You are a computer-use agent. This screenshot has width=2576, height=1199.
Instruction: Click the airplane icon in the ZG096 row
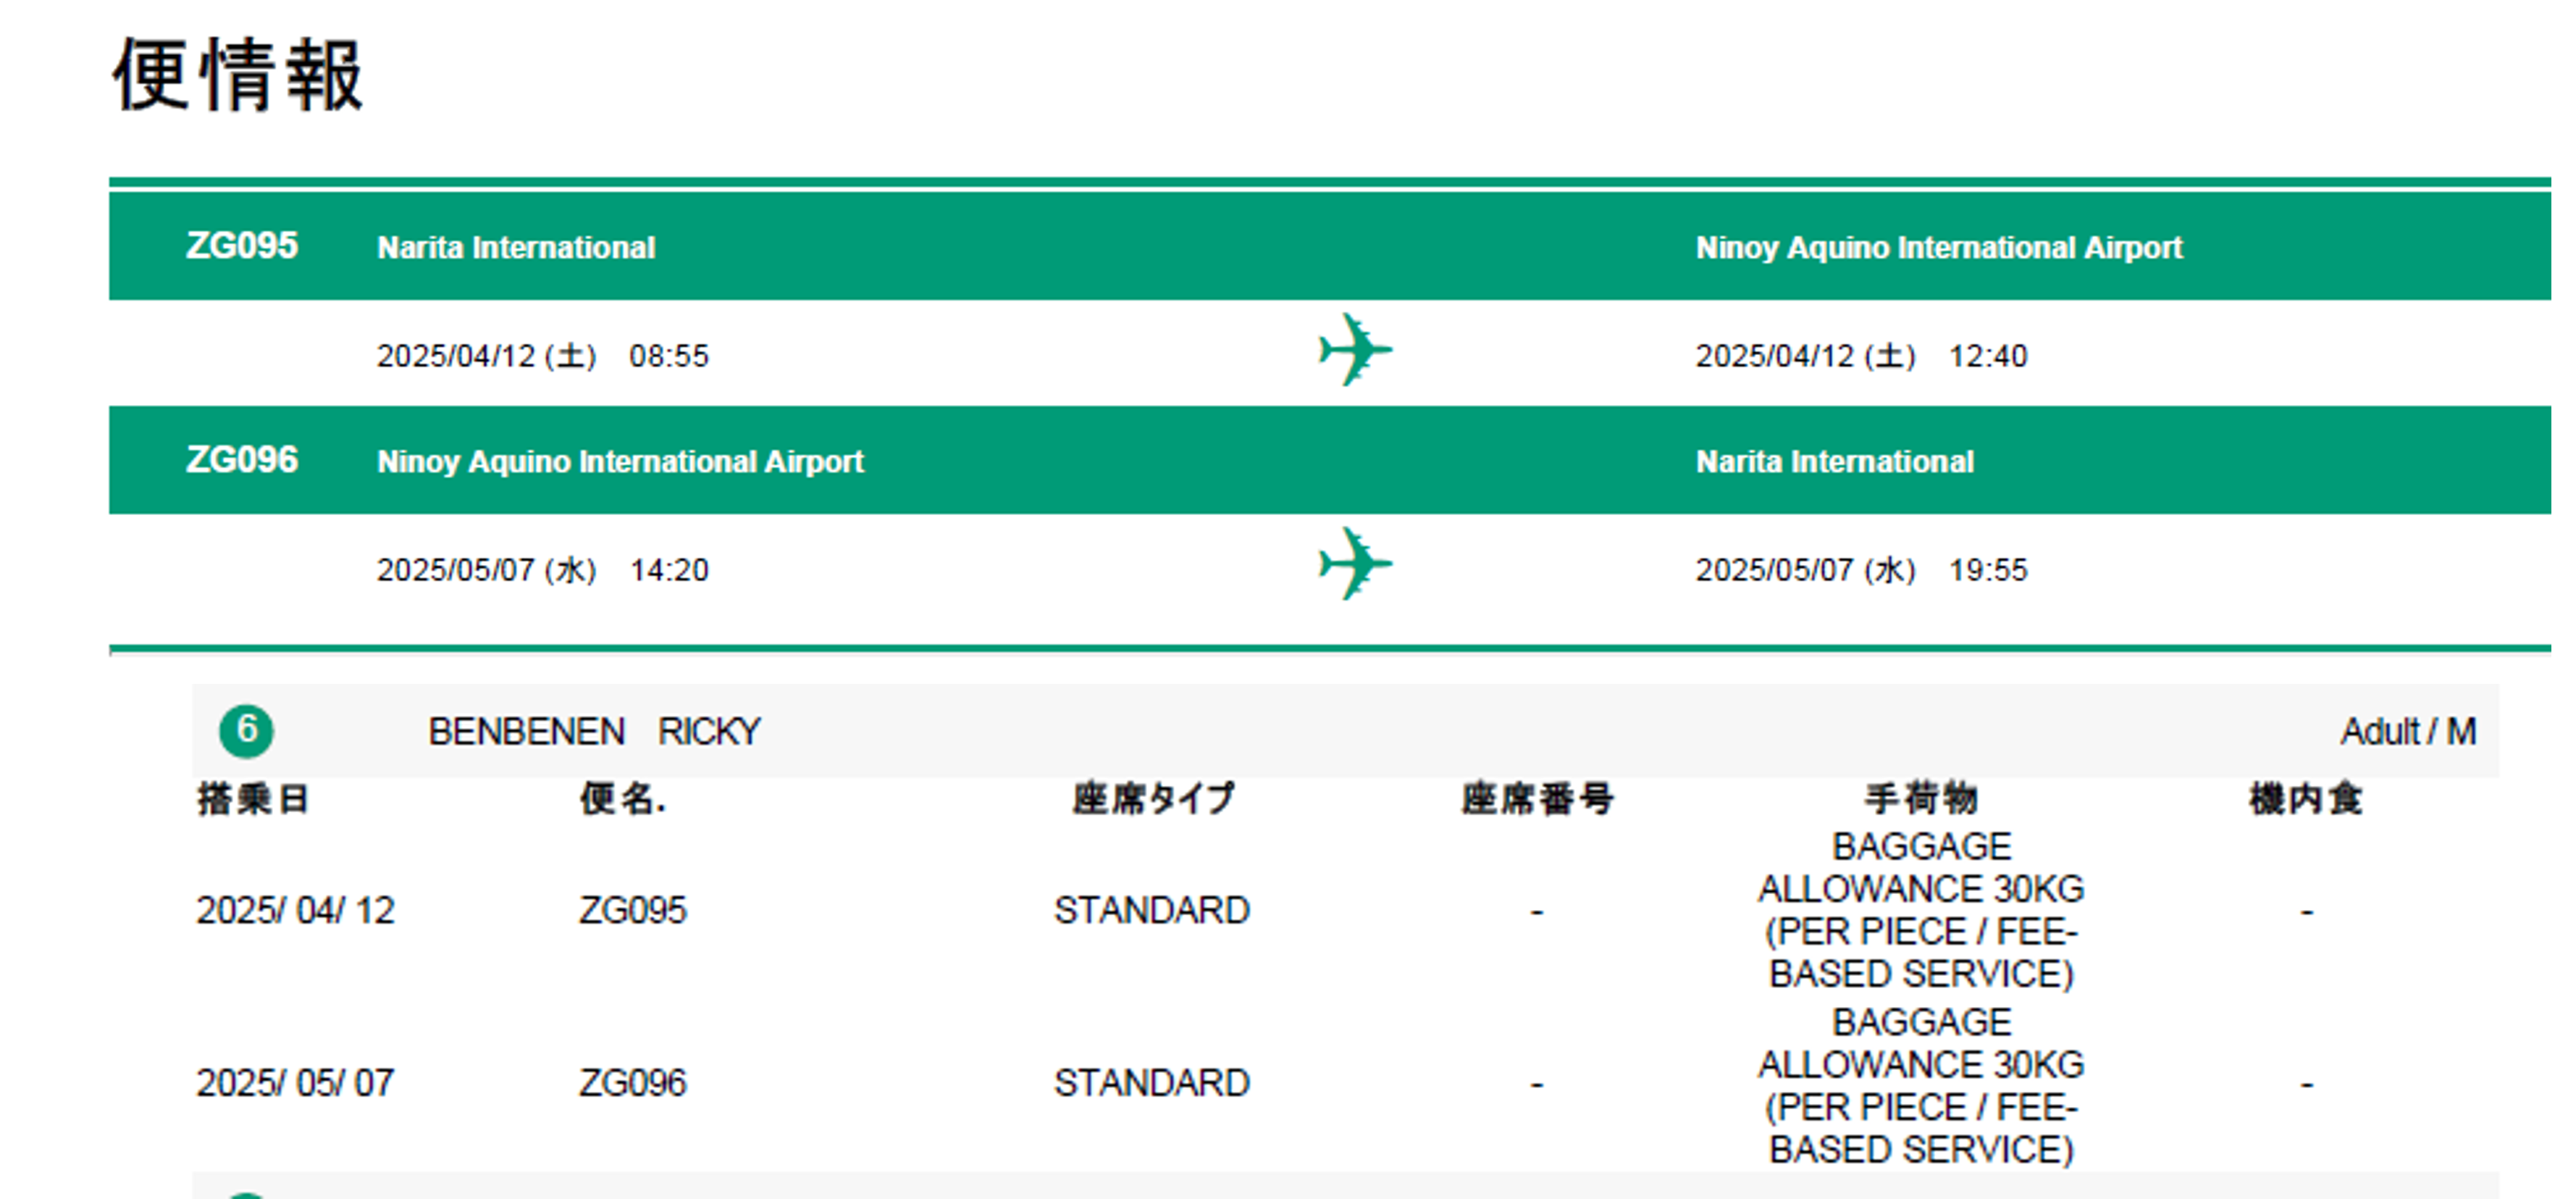point(1354,565)
